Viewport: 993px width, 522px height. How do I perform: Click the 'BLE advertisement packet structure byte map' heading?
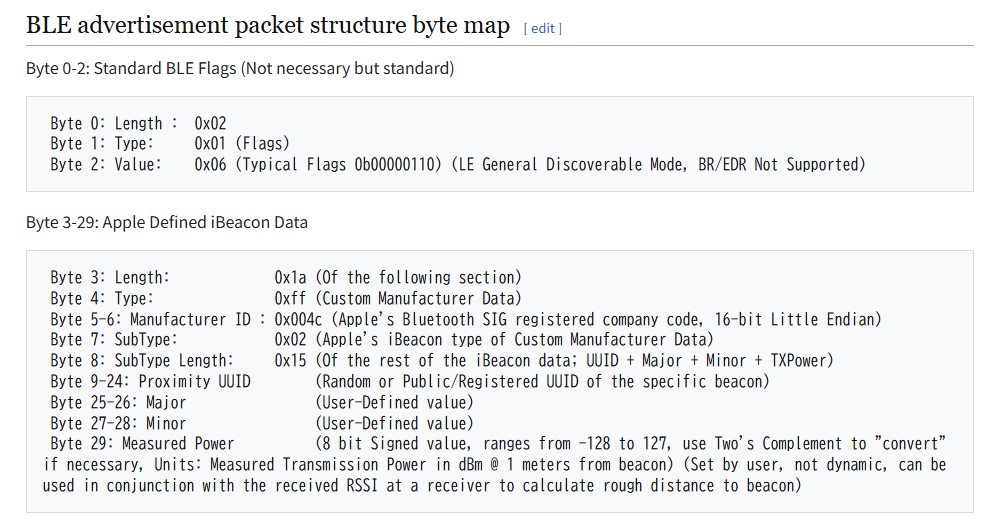[268, 25]
